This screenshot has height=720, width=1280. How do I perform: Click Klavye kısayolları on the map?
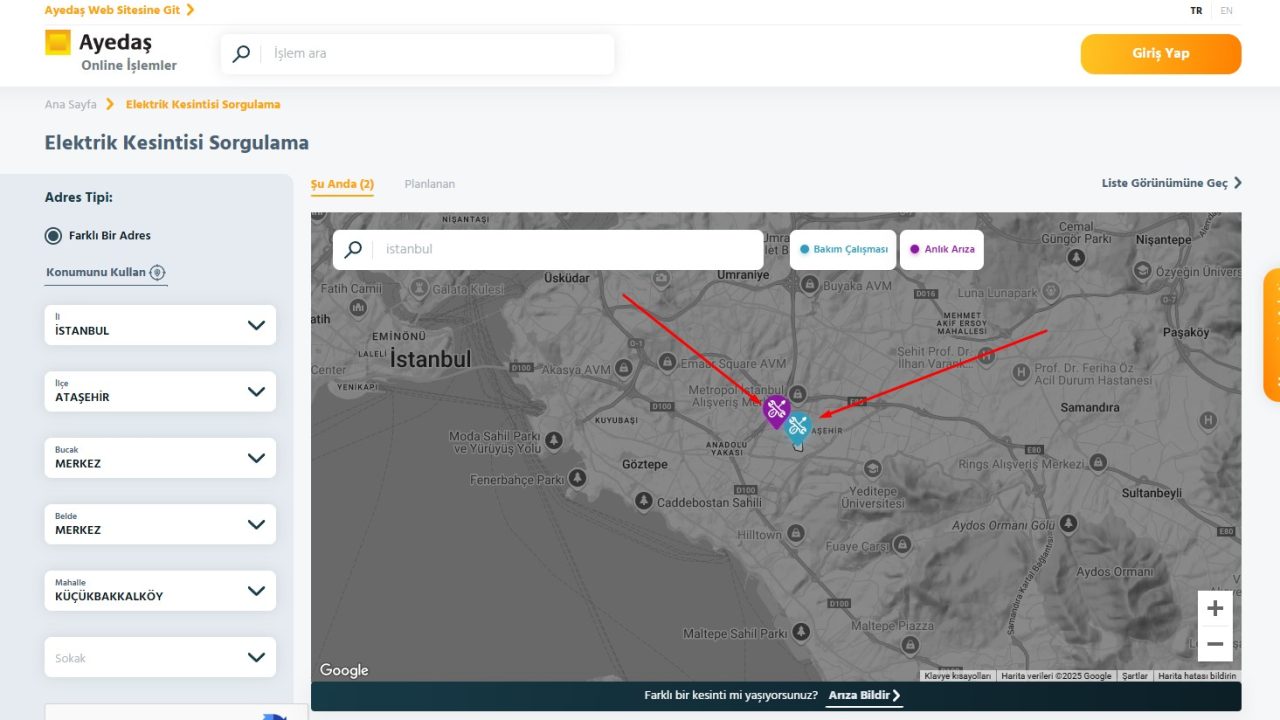coord(957,676)
